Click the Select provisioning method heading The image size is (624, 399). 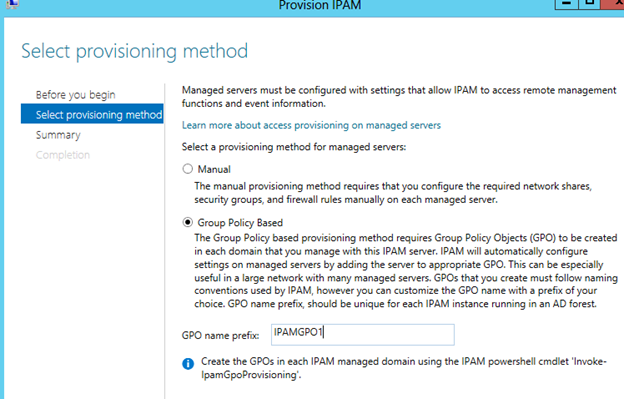[x=135, y=51]
